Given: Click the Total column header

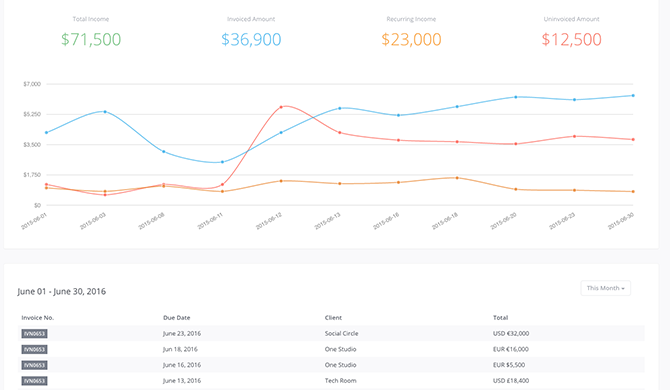Looking at the screenshot, I should coord(500,318).
